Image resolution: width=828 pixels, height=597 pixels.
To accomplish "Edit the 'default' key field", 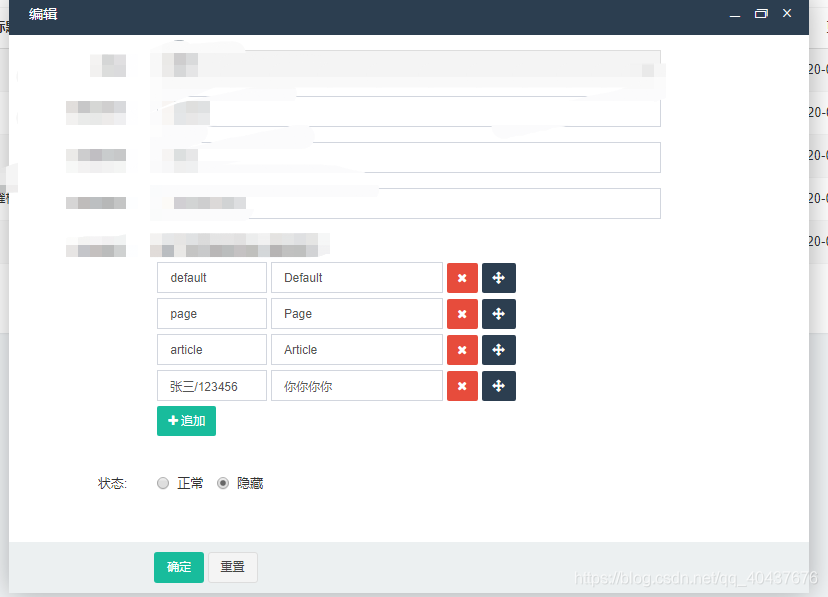I will [x=212, y=278].
